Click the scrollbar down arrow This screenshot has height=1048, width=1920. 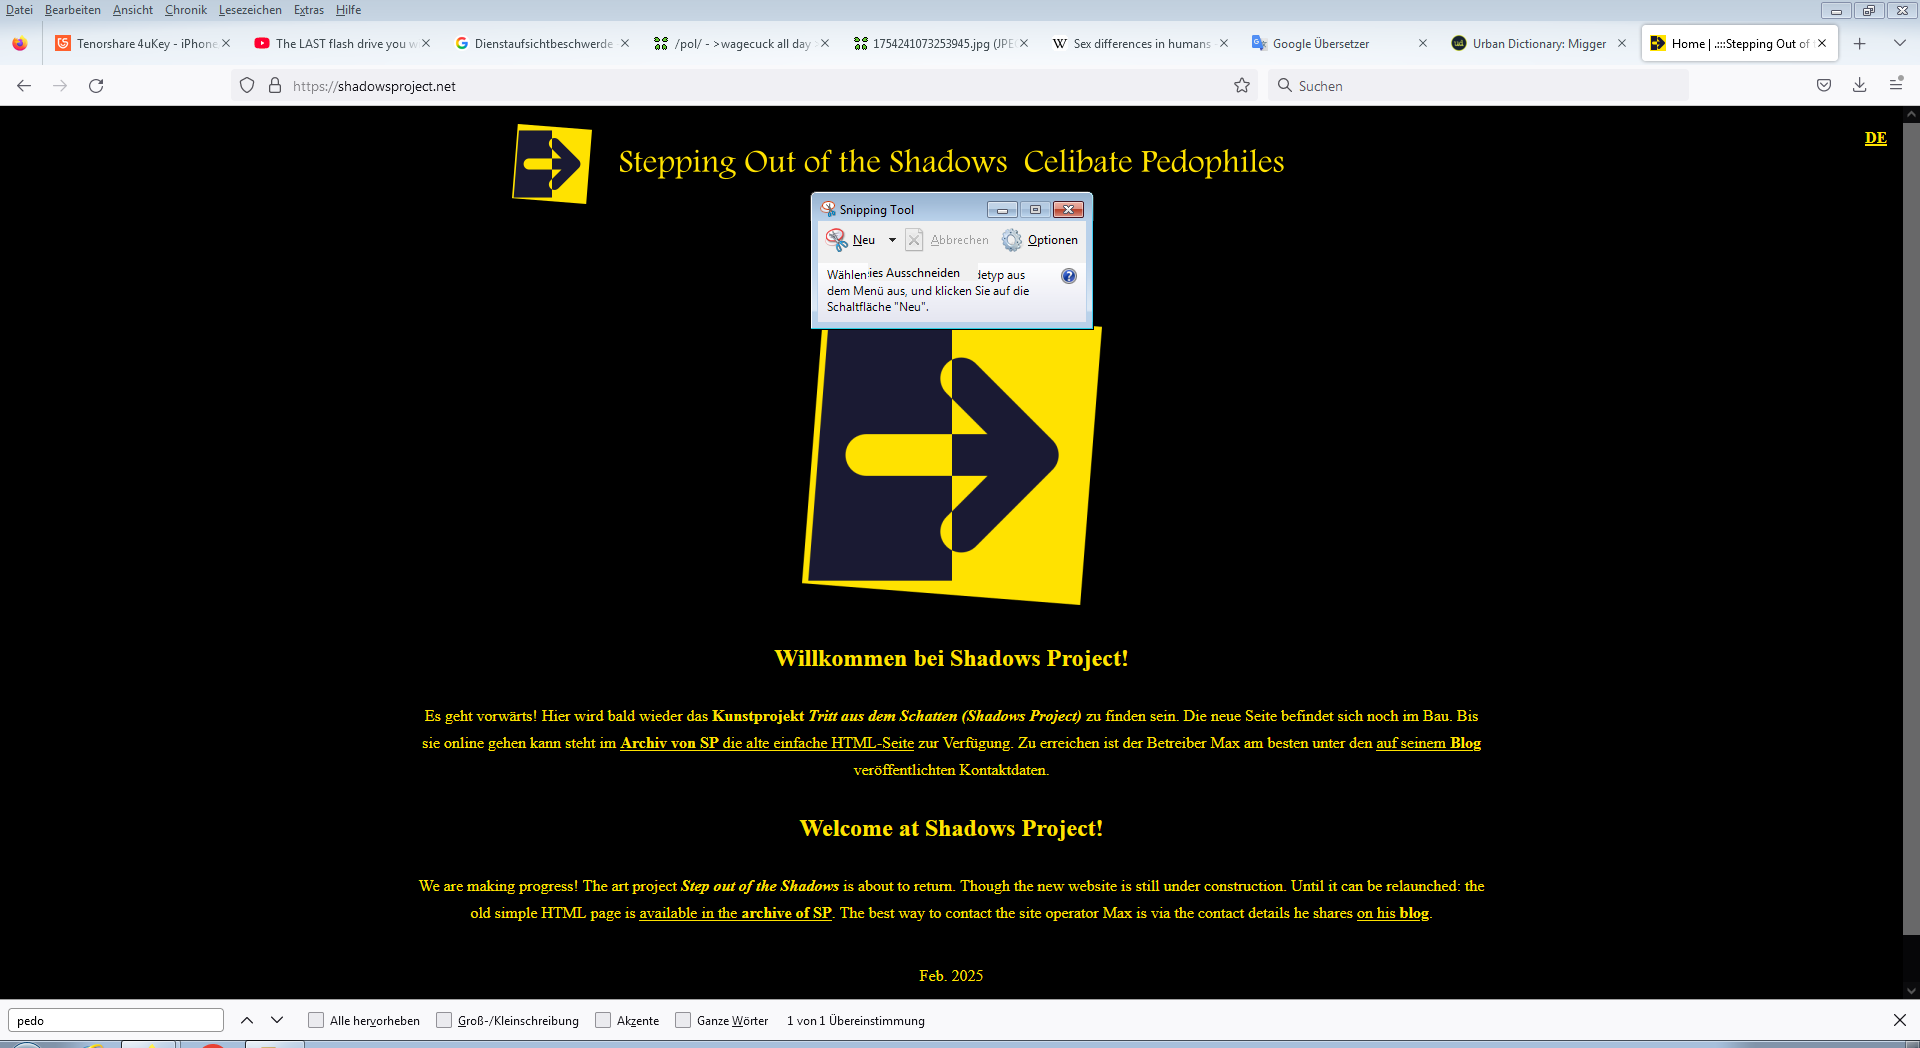click(1911, 991)
